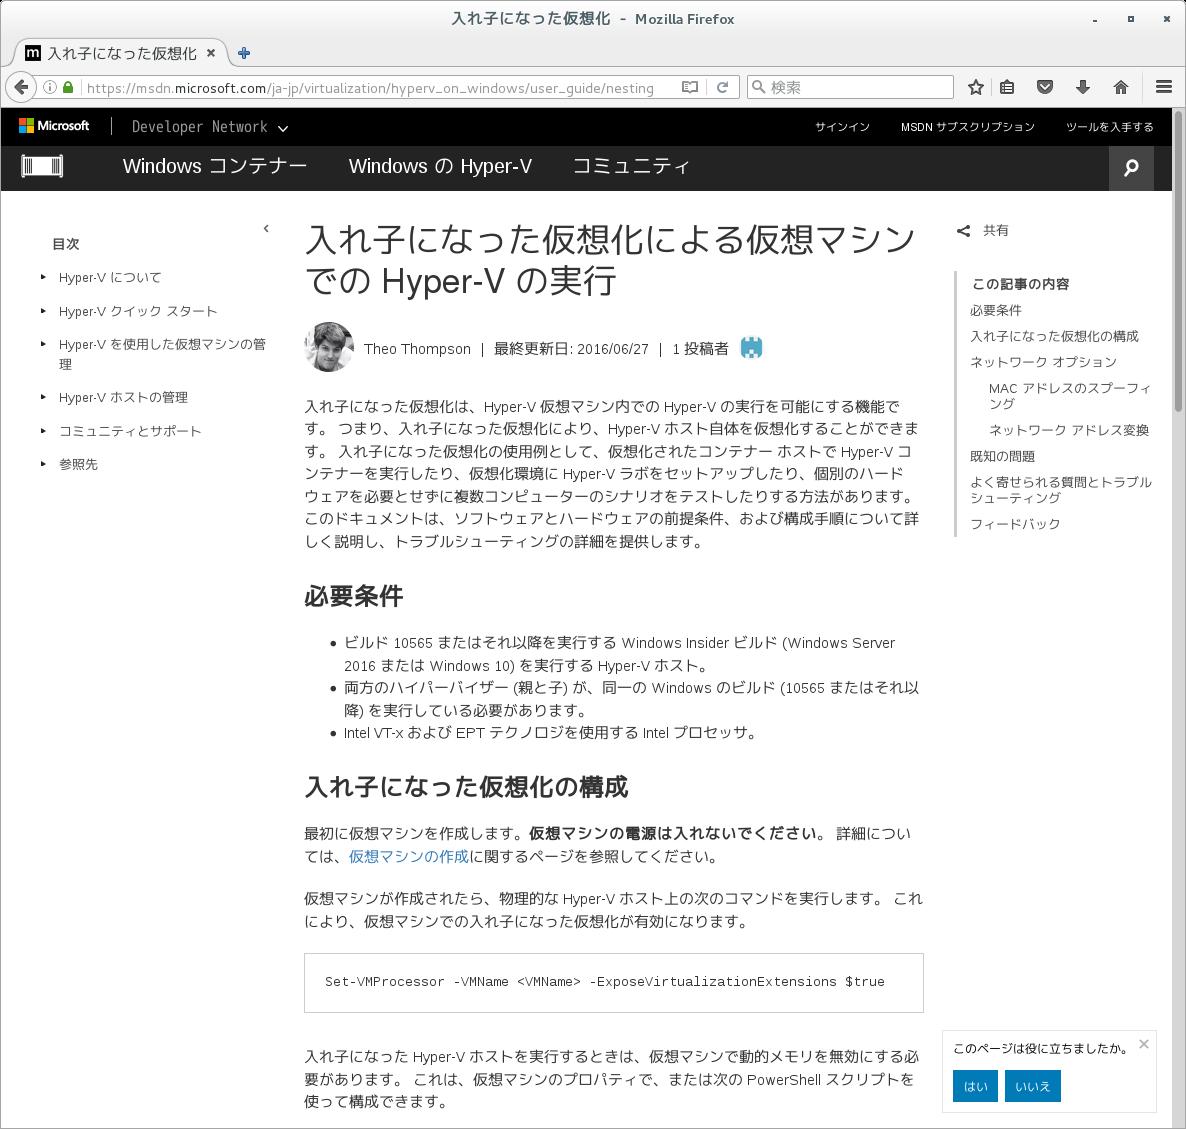Click サインイン link
This screenshot has width=1186, height=1129.
[843, 127]
